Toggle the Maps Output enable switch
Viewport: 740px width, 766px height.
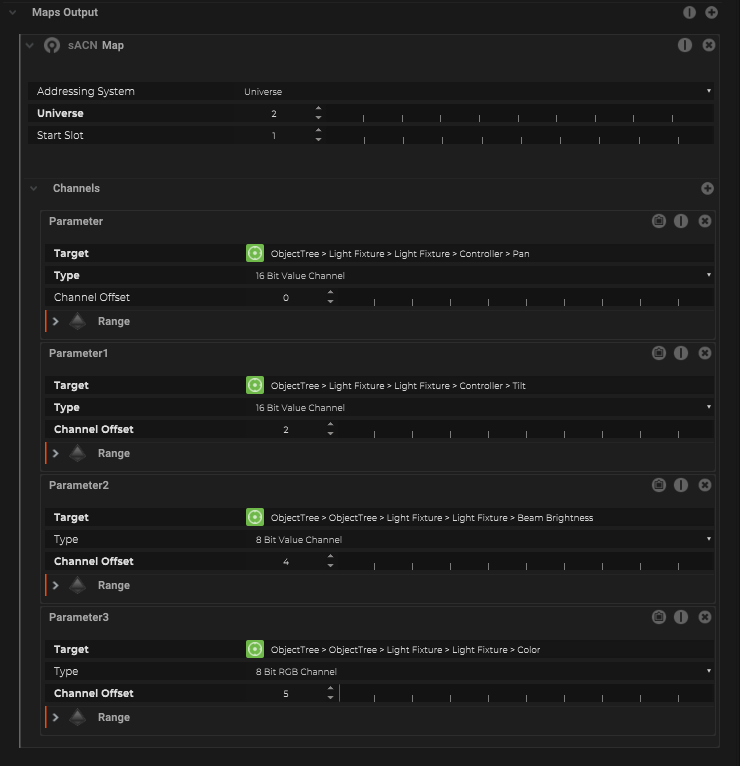coord(689,13)
